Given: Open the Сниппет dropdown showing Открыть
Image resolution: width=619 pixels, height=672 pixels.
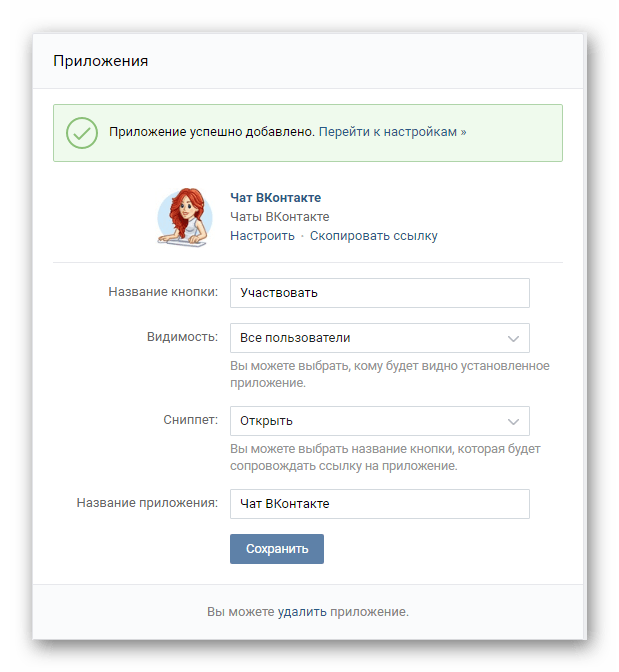Looking at the screenshot, I should (x=380, y=421).
